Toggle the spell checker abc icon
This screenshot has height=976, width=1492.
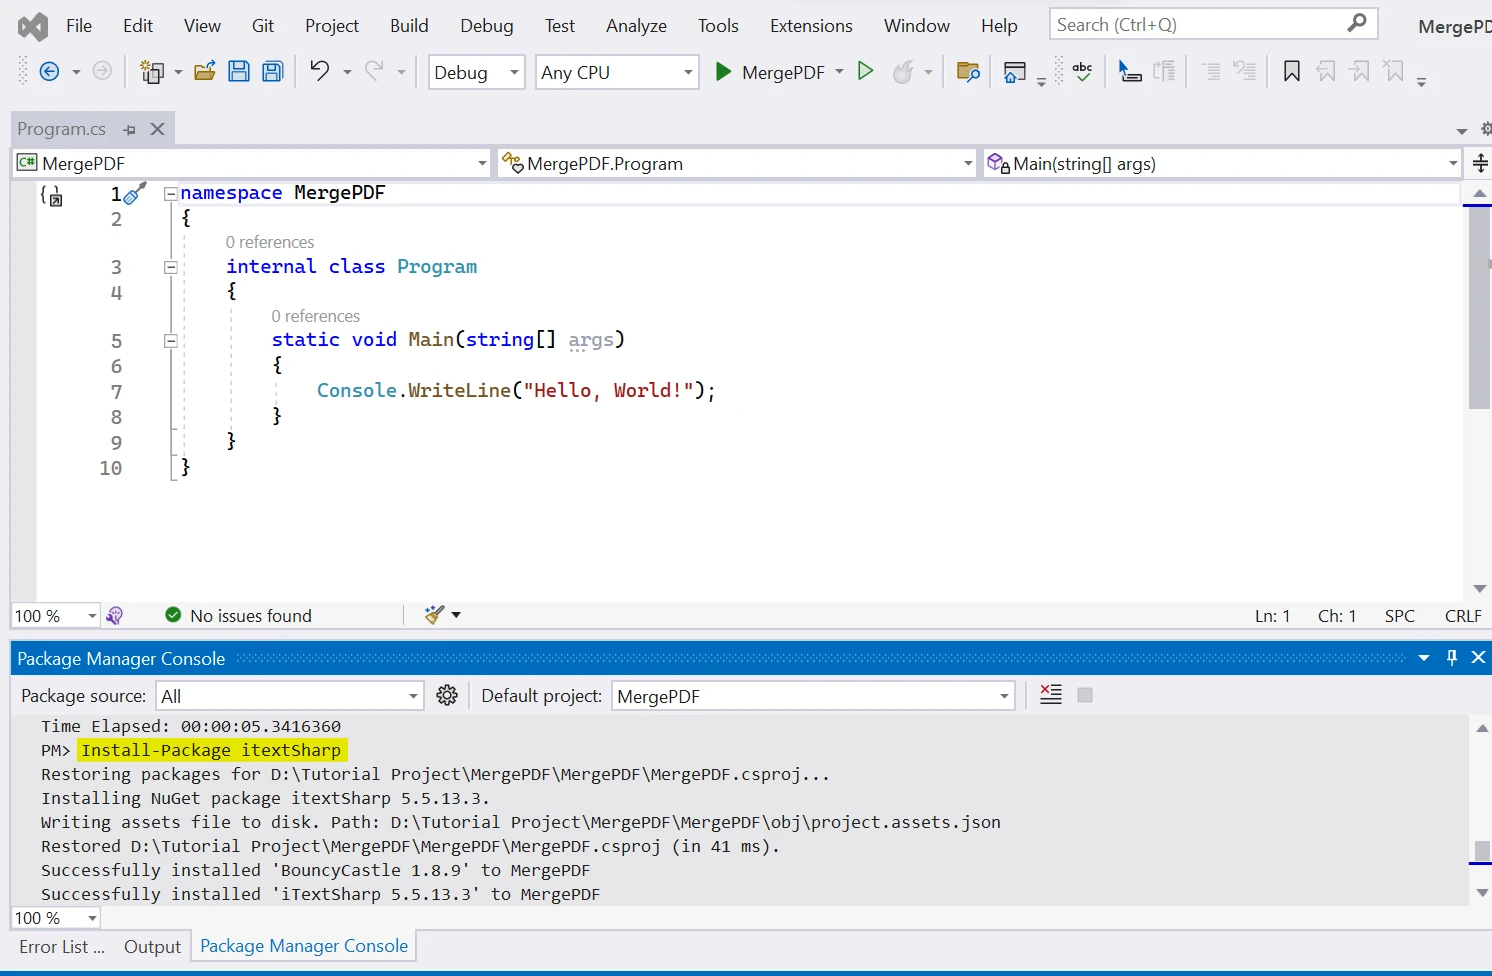point(1082,71)
